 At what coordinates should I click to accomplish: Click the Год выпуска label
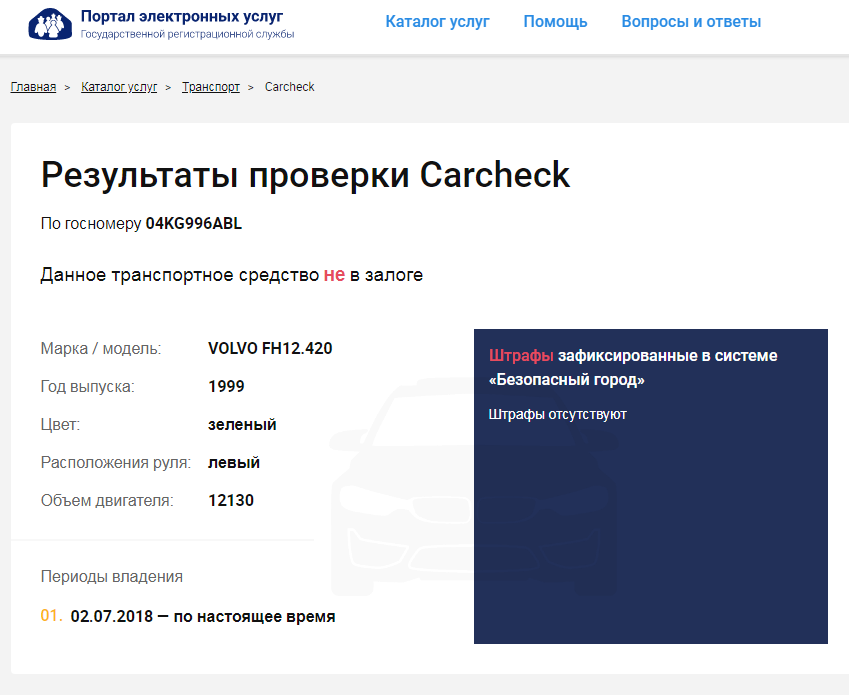click(88, 386)
